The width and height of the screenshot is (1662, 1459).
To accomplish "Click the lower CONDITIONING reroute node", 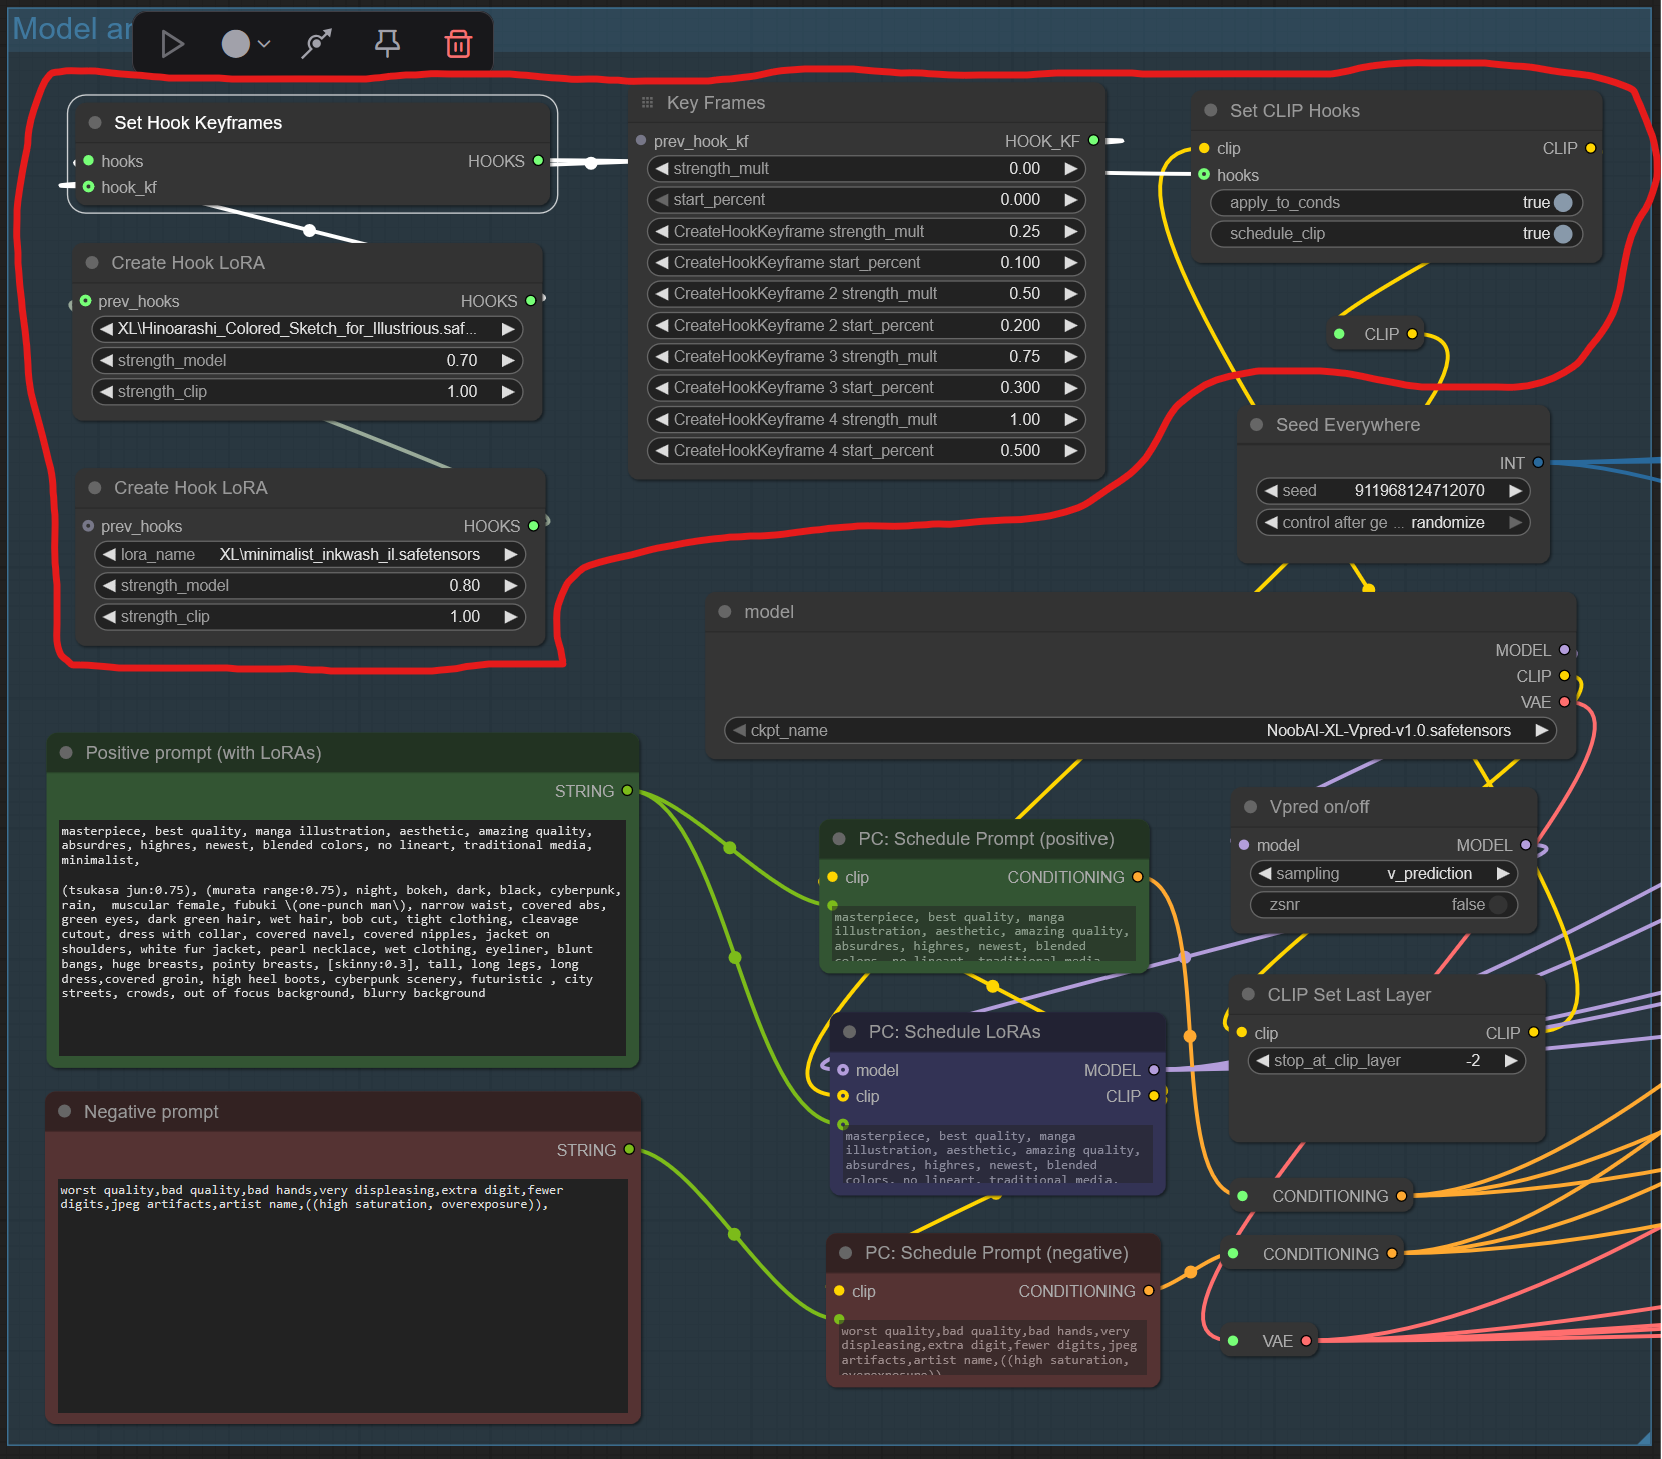I will click(x=1312, y=1254).
